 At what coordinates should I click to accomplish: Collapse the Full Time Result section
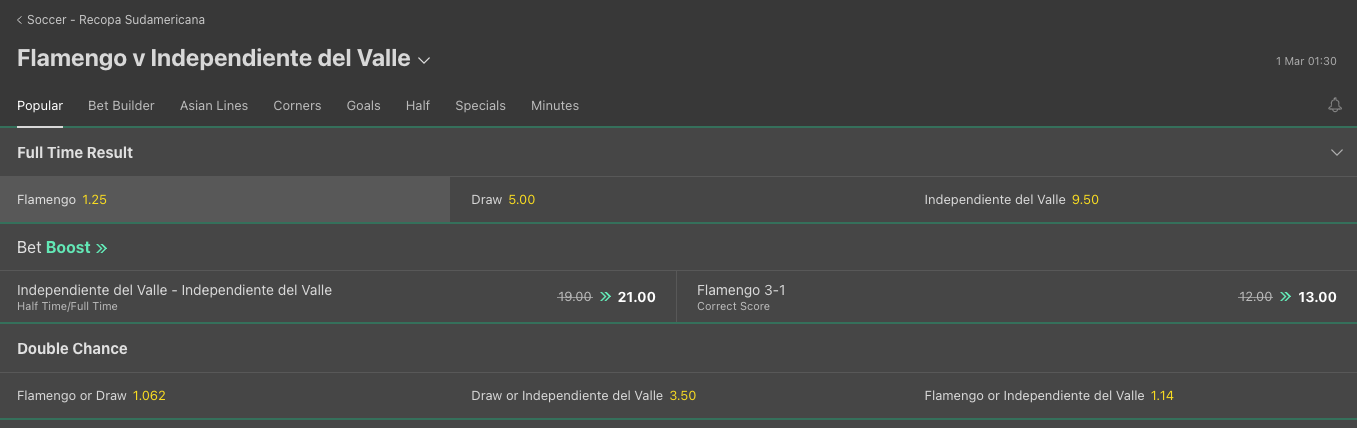1336,153
